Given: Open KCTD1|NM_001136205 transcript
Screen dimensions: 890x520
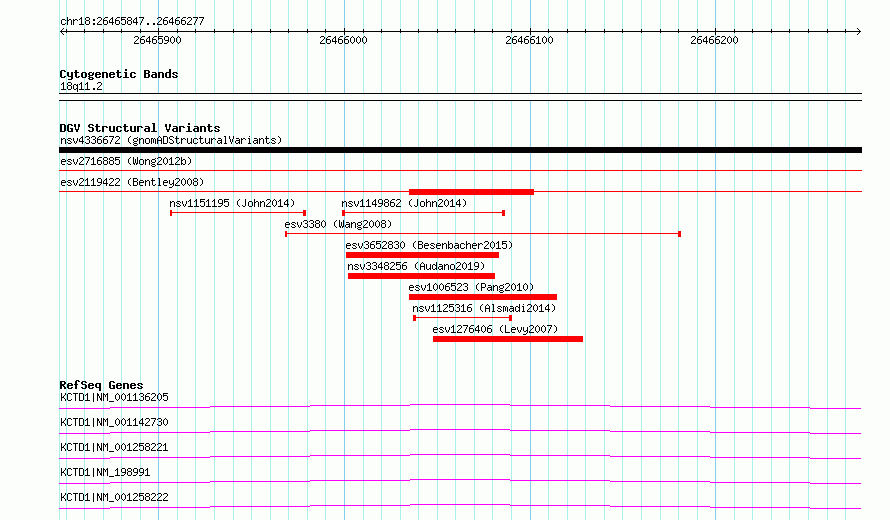Looking at the screenshot, I should pos(114,397).
